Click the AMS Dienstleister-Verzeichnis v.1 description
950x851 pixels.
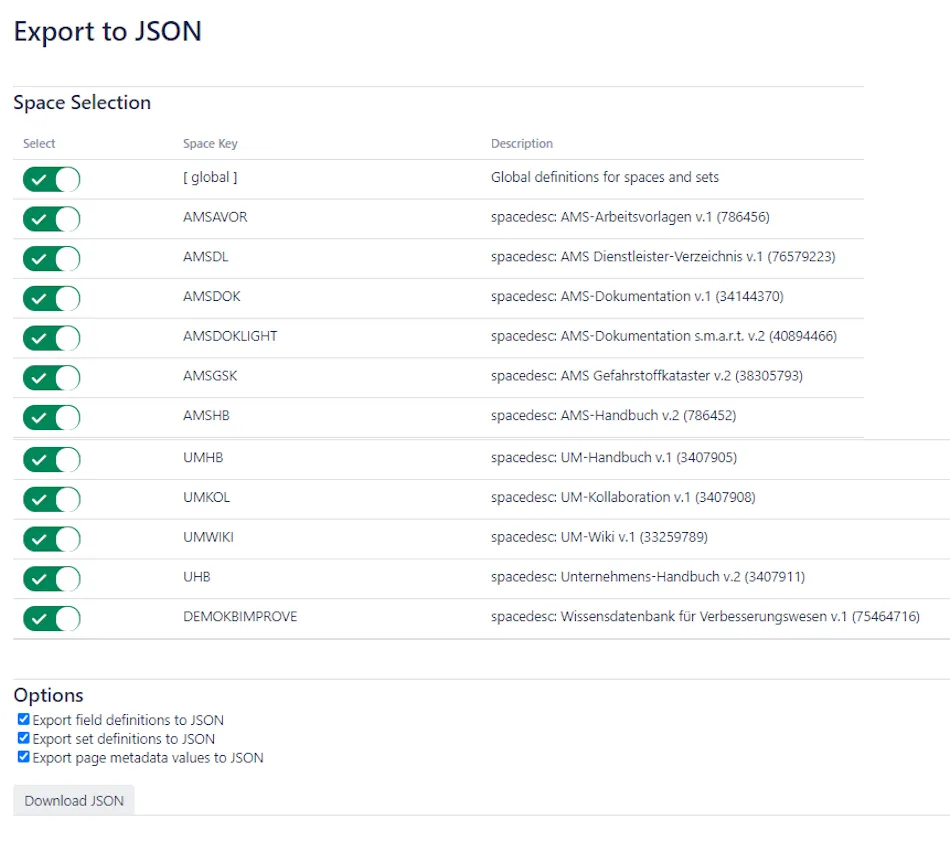point(663,257)
